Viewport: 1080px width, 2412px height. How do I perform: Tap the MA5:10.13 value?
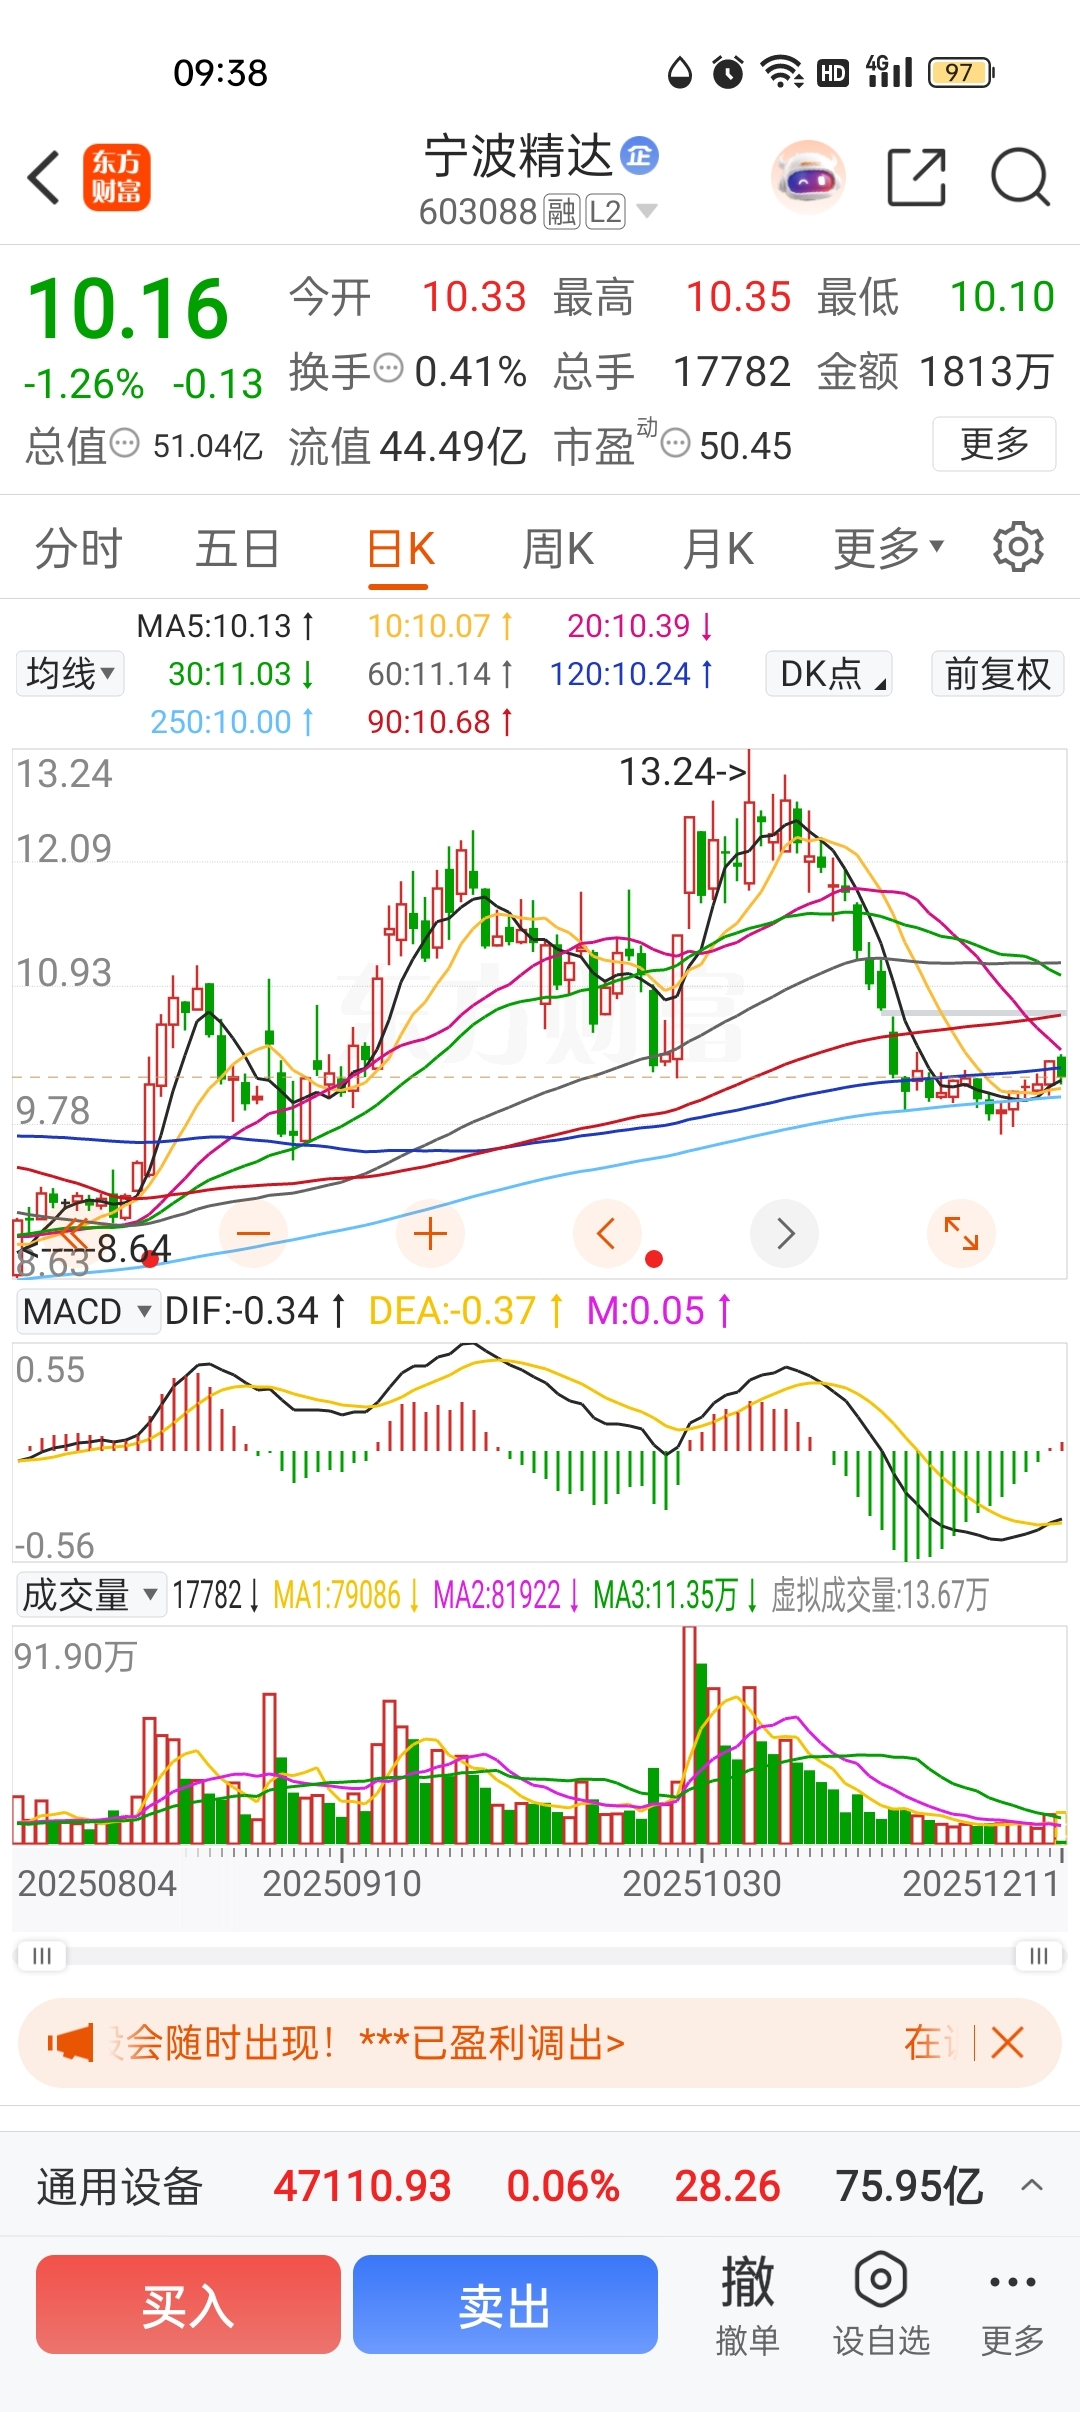[x=225, y=626]
